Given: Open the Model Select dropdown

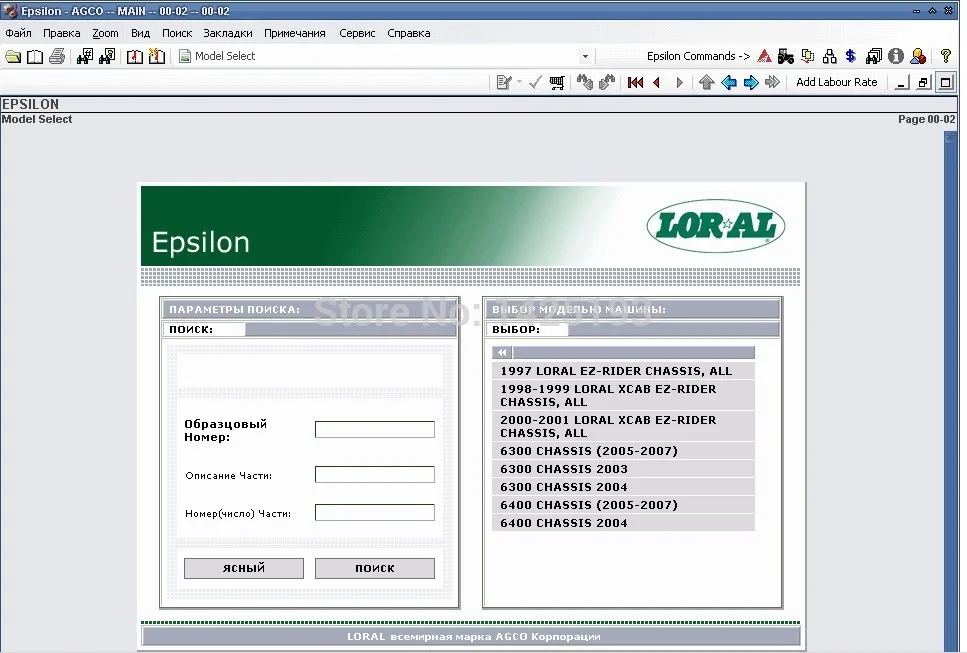Looking at the screenshot, I should click(588, 56).
